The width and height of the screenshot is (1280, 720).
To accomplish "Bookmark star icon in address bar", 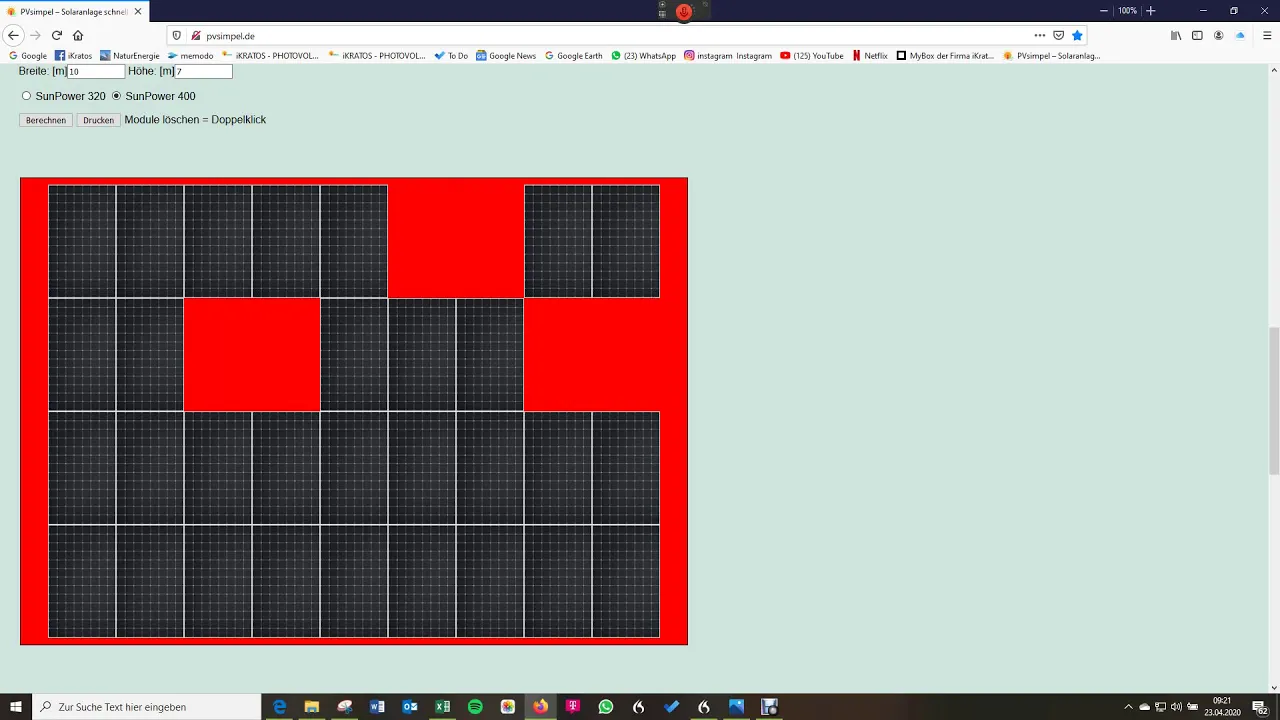I will [x=1077, y=35].
